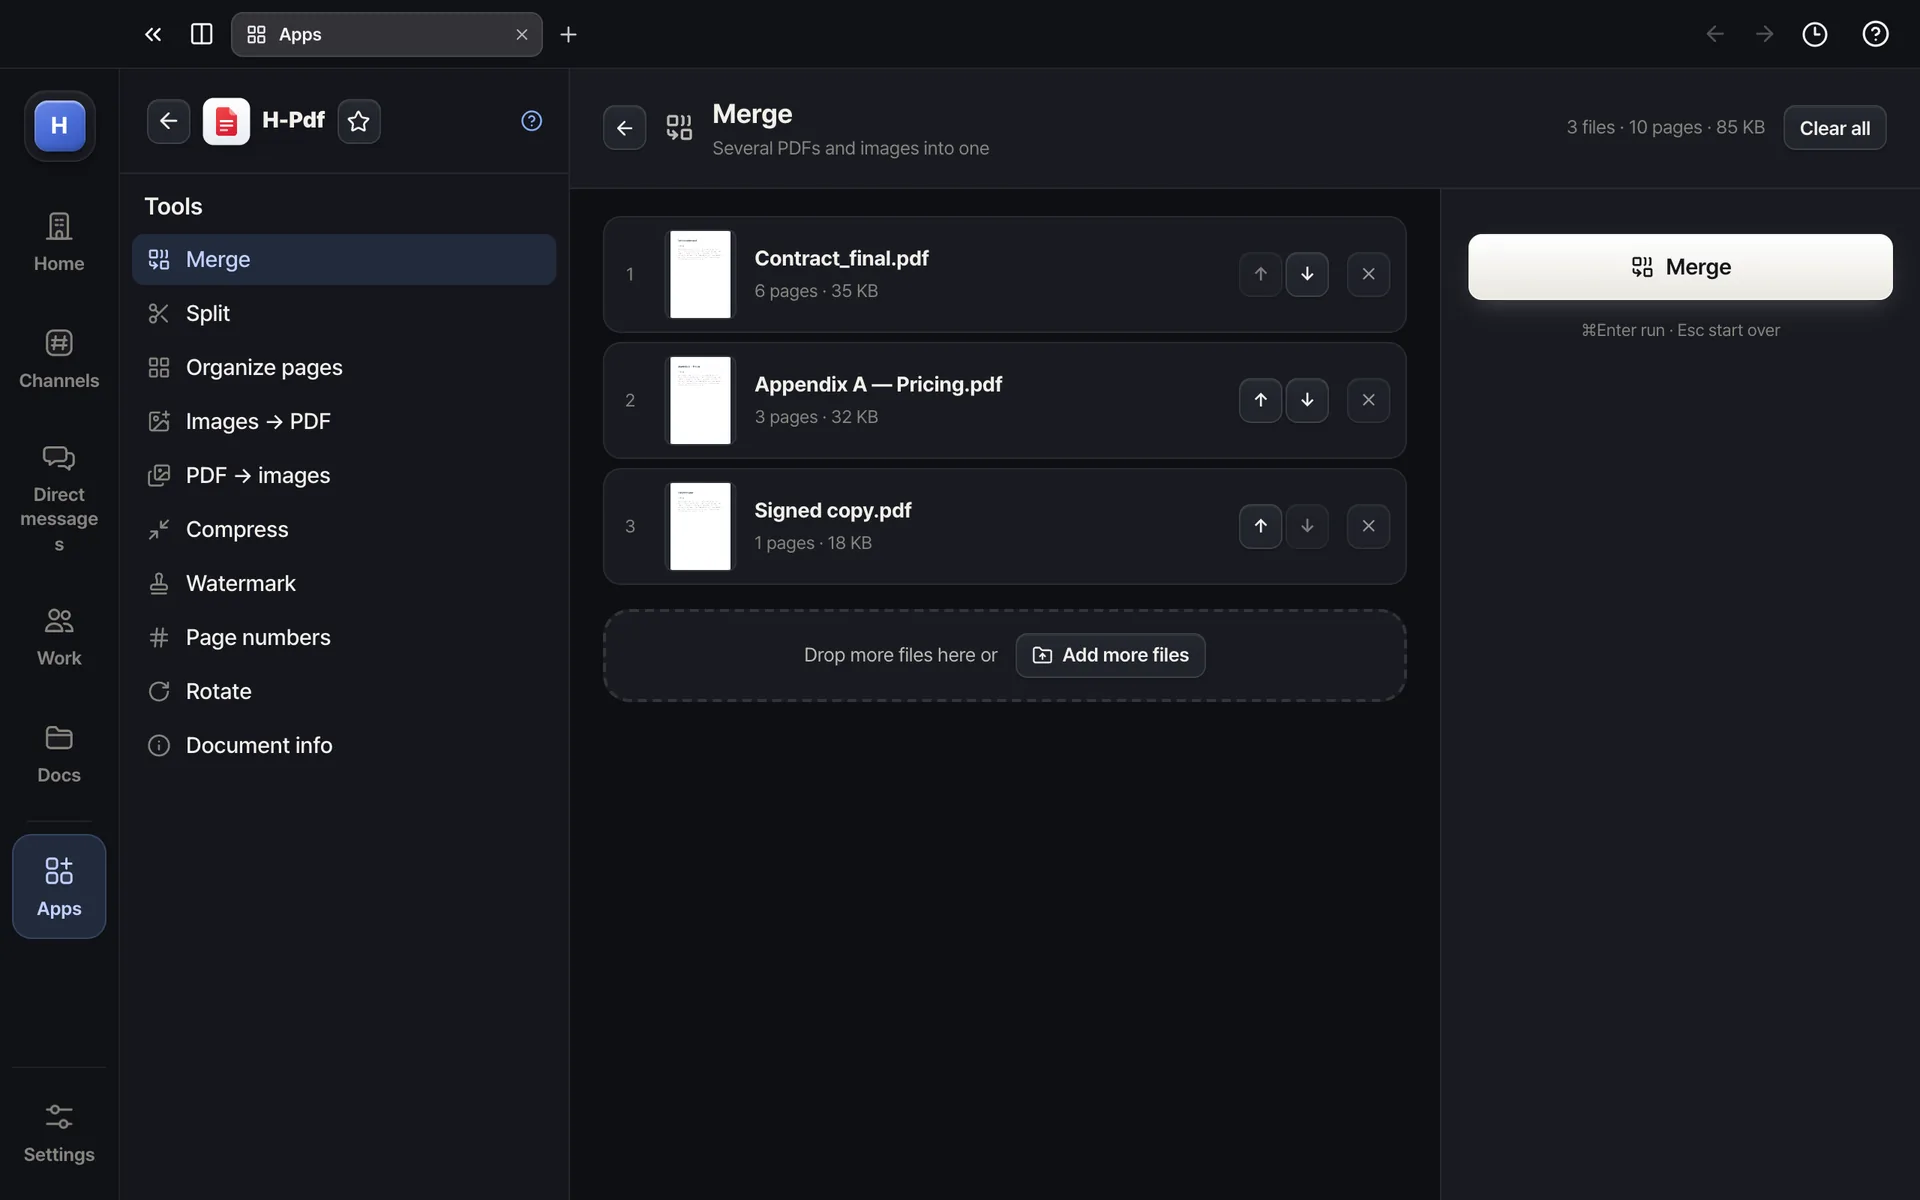Click Clear all button
Image resolution: width=1920 pixels, height=1200 pixels.
1834,128
